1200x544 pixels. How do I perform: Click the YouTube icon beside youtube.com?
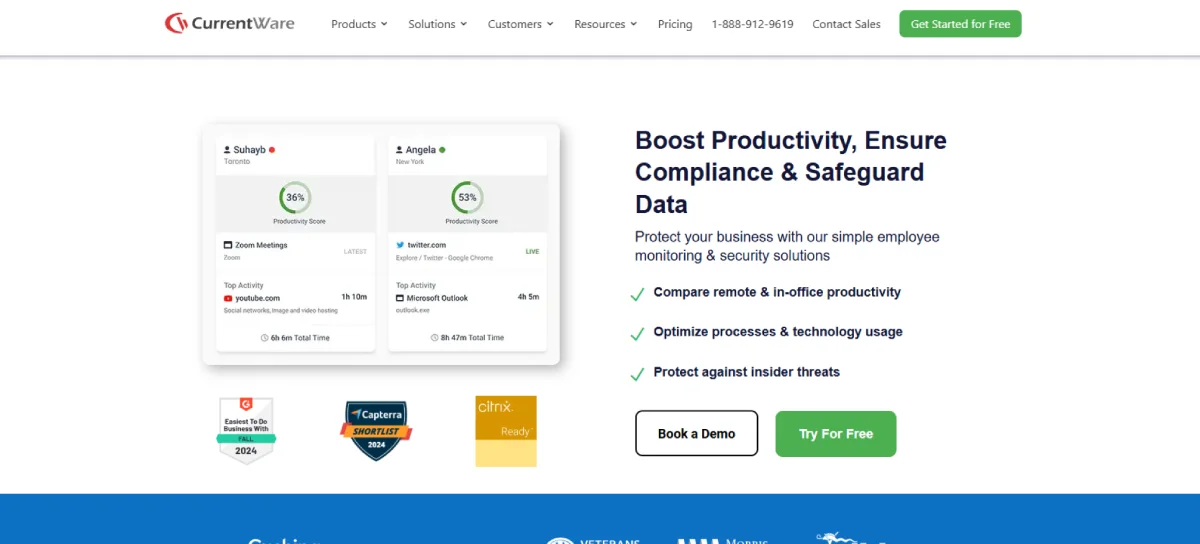(x=228, y=298)
